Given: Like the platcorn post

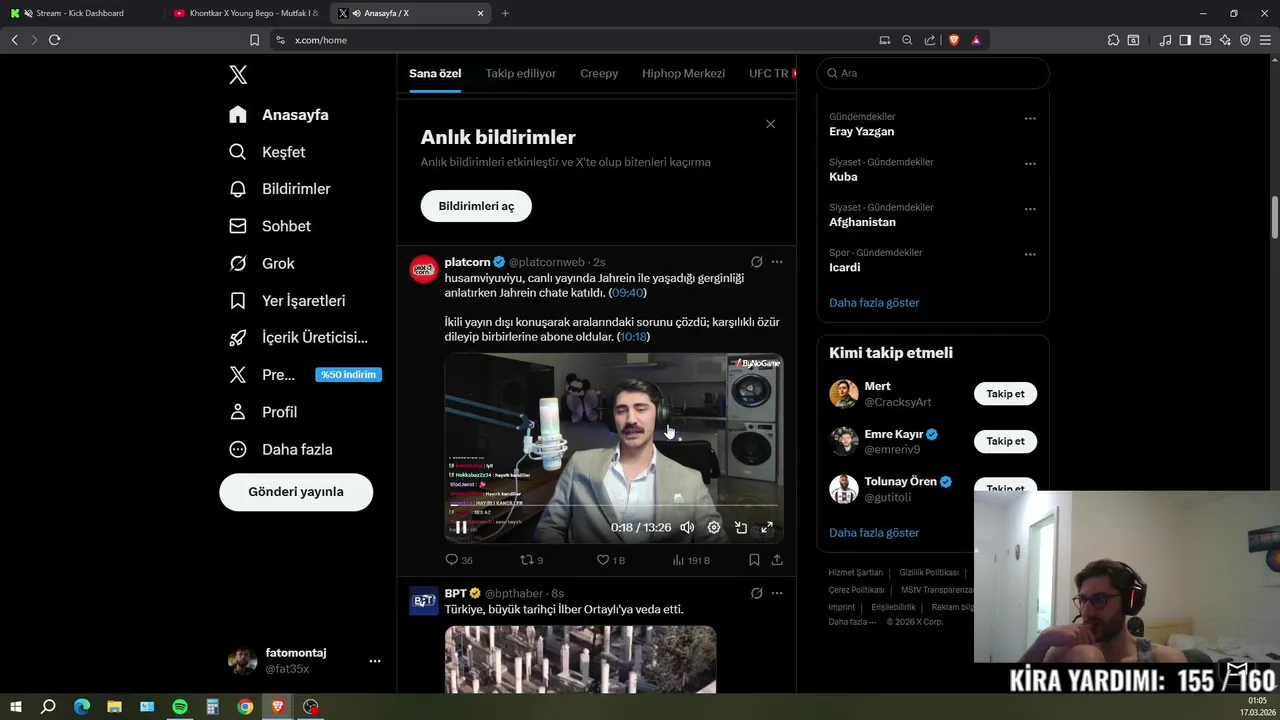Looking at the screenshot, I should click(611, 560).
